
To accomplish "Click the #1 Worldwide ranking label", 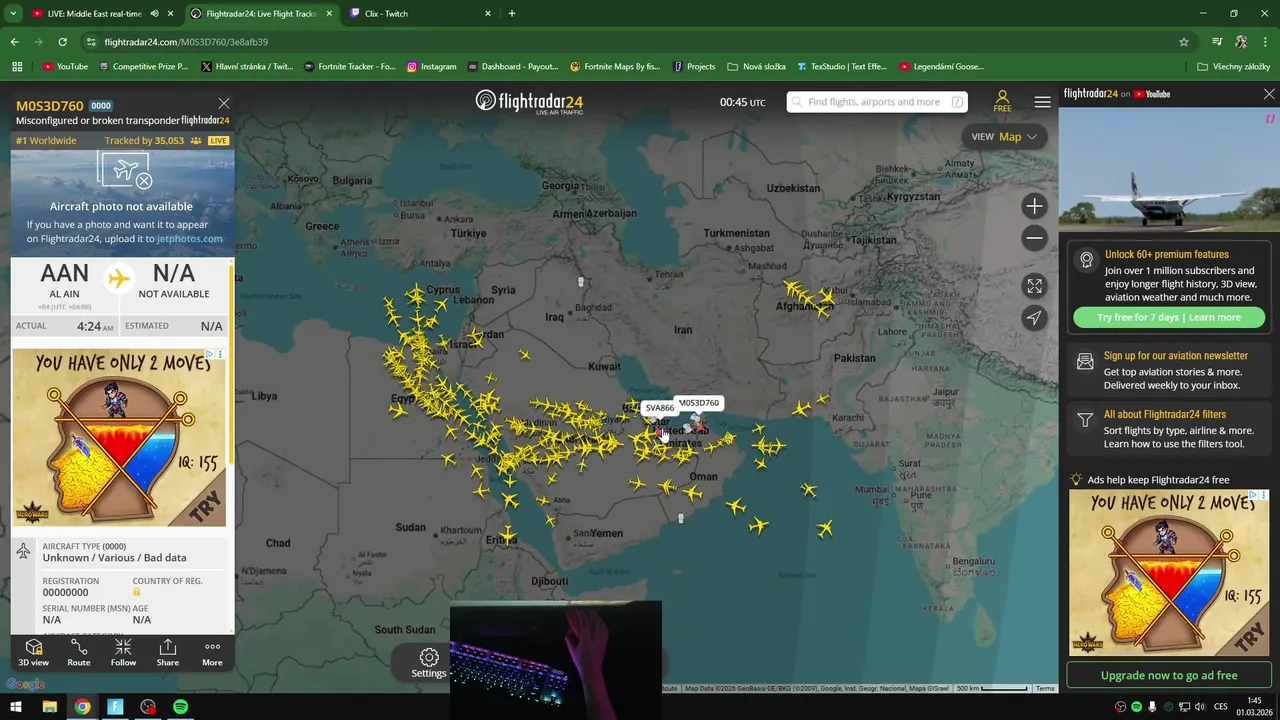I will 46,141.
